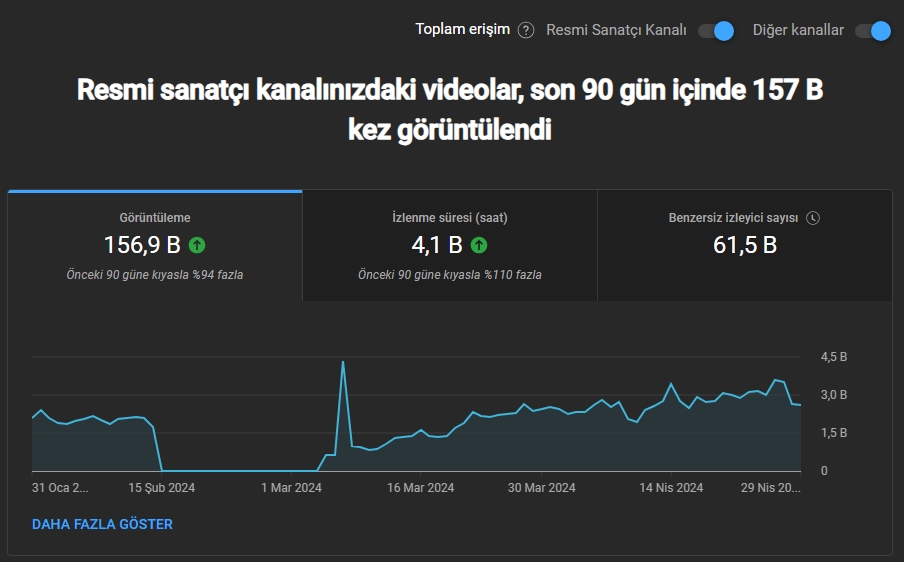This screenshot has height=562, width=904.
Task: Click the Toplam erişim help question icon
Action: [525, 30]
